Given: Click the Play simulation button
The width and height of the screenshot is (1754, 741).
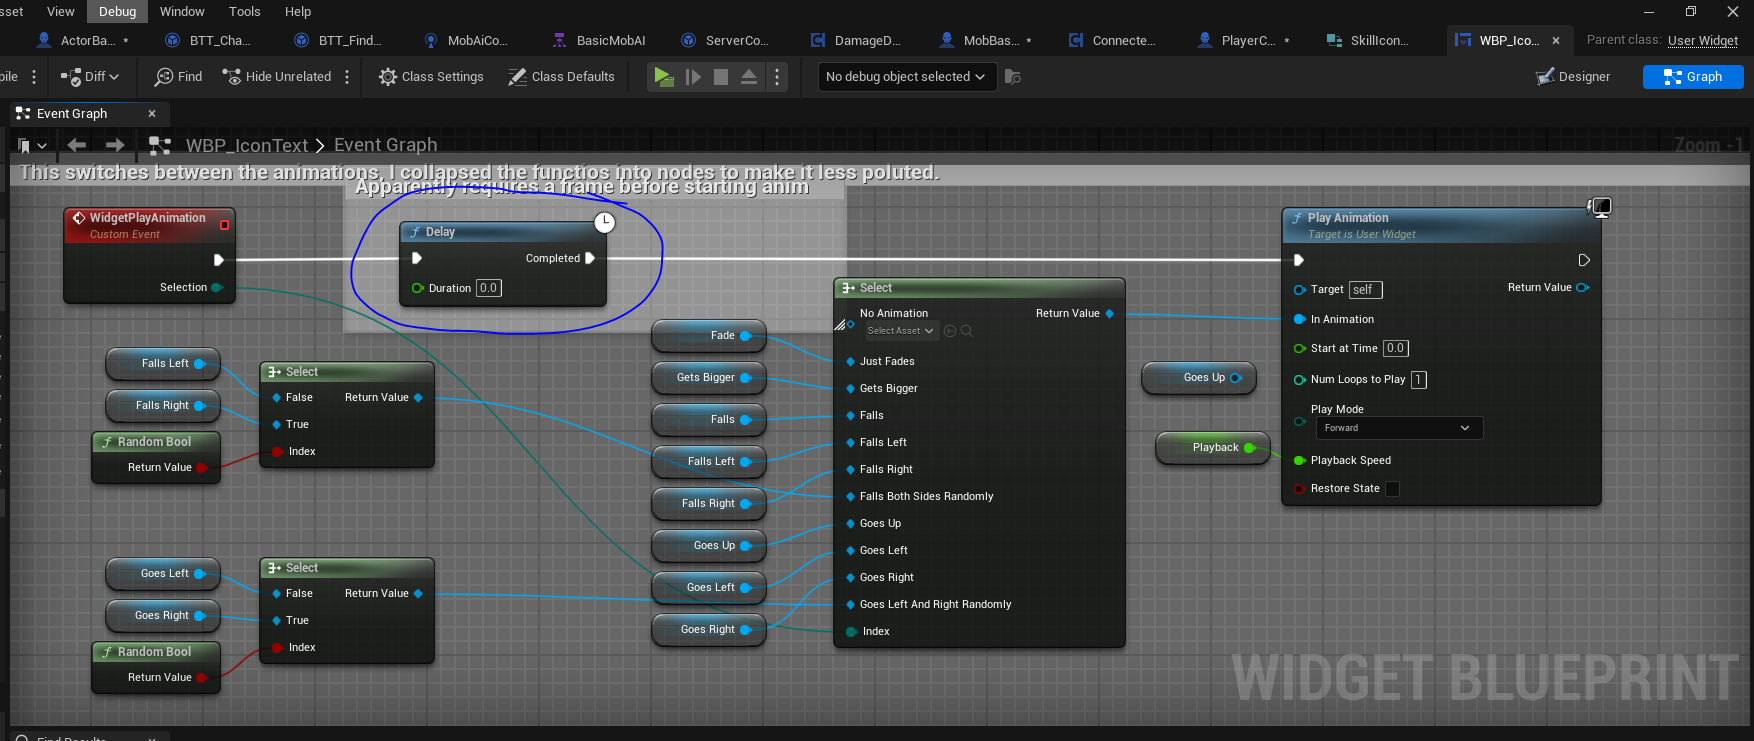Looking at the screenshot, I should tap(662, 76).
